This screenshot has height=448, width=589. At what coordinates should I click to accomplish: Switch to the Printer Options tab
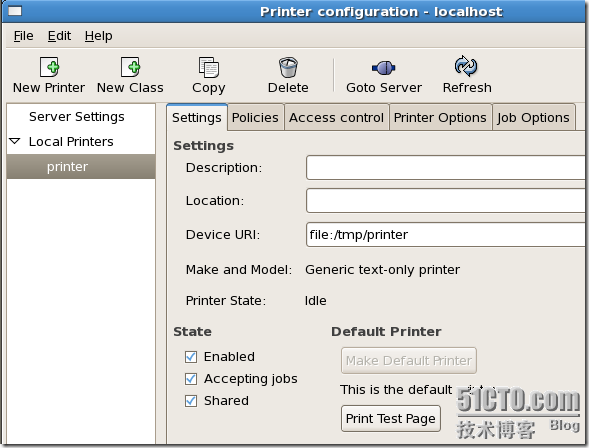tap(440, 118)
